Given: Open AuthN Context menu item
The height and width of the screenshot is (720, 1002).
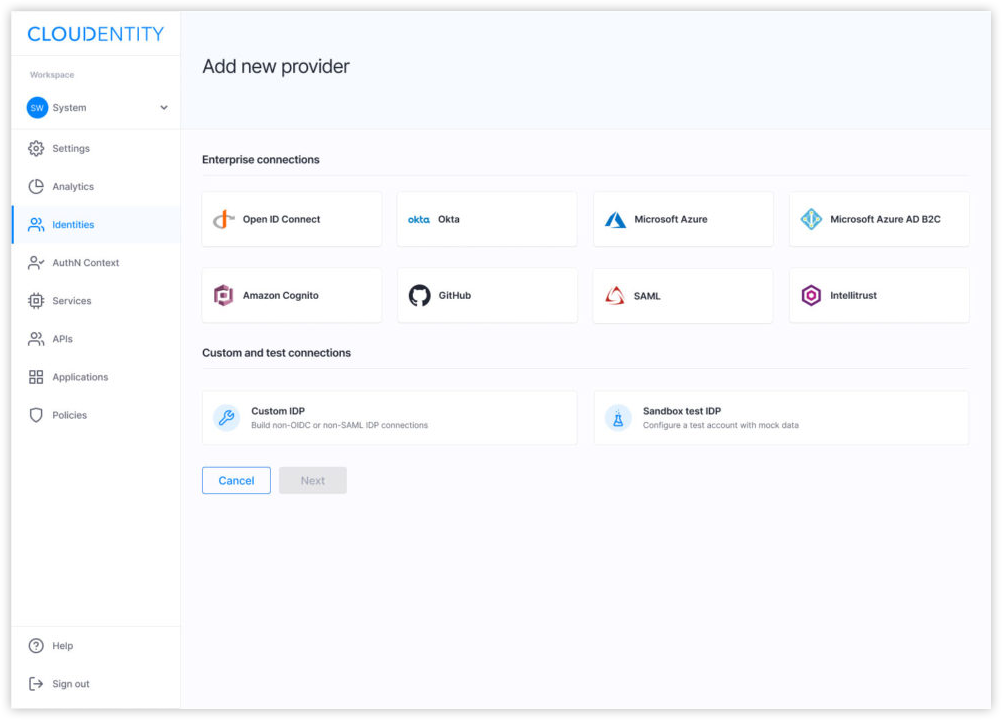Looking at the screenshot, I should coord(96,263).
